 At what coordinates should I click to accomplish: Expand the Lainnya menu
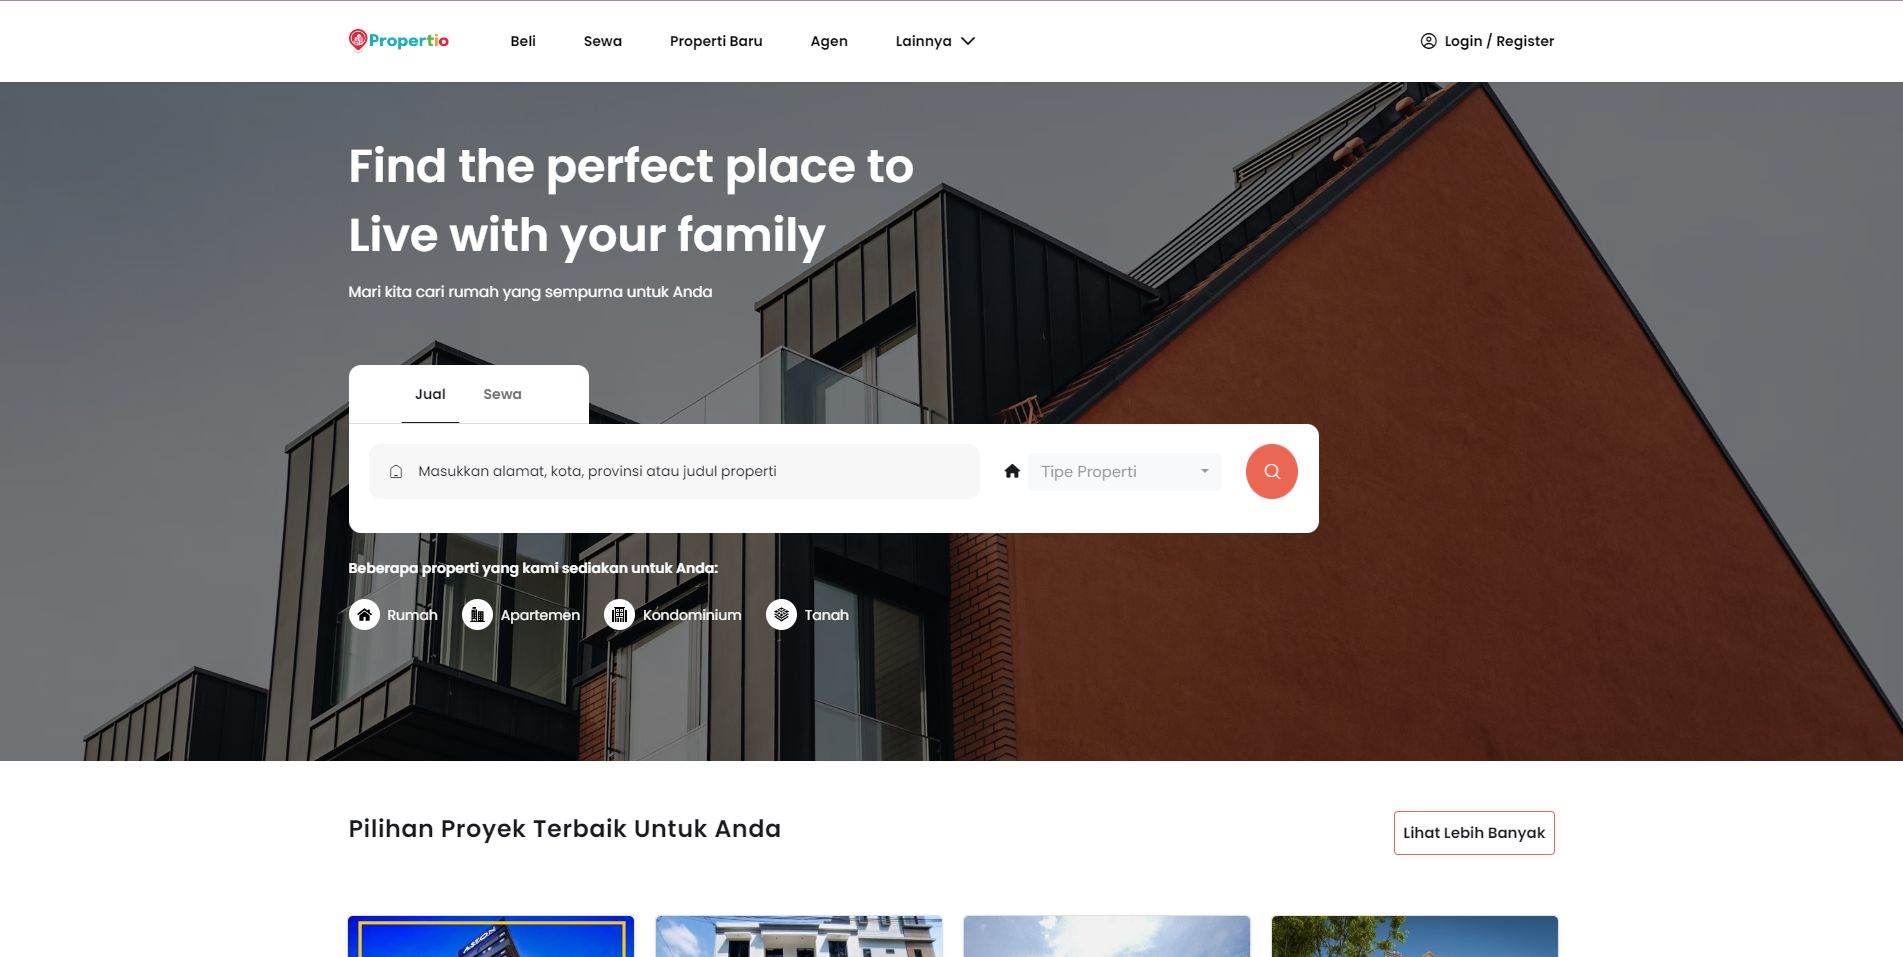[x=923, y=41]
